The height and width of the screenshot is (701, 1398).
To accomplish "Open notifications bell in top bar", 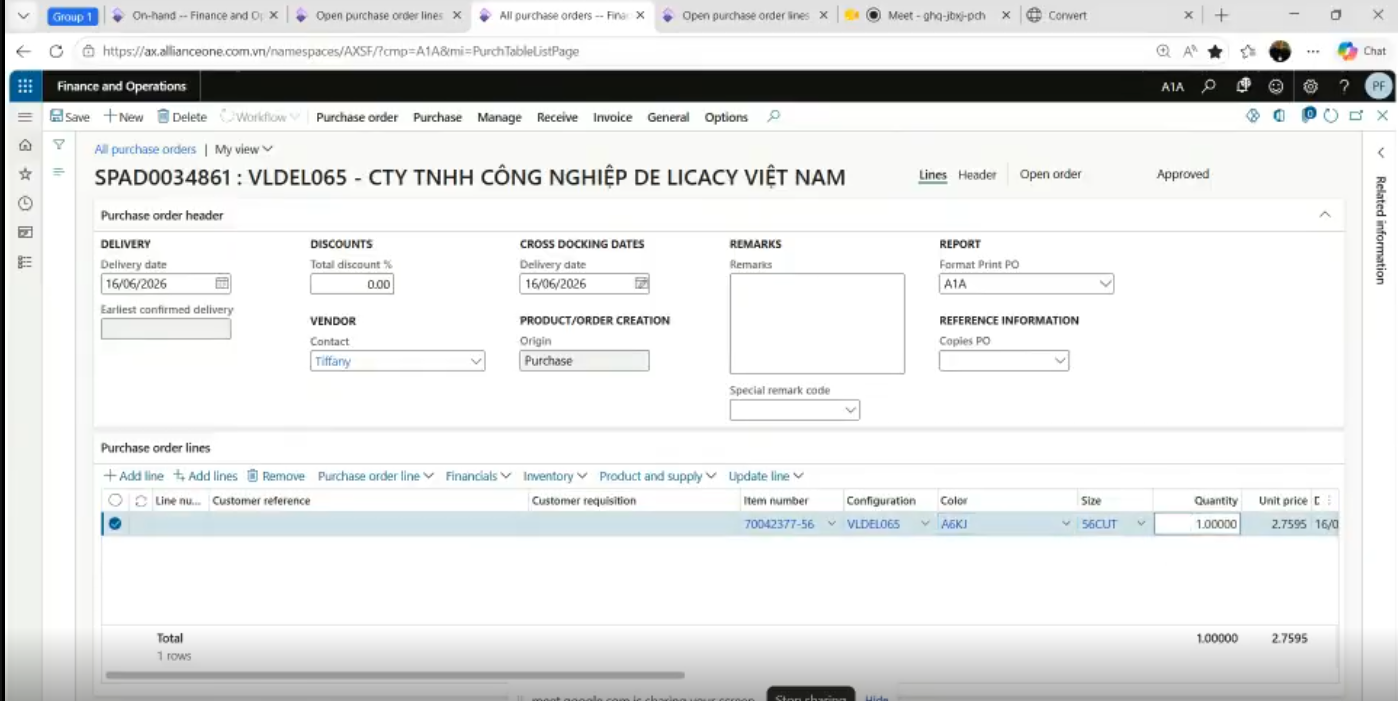I will click(1243, 87).
